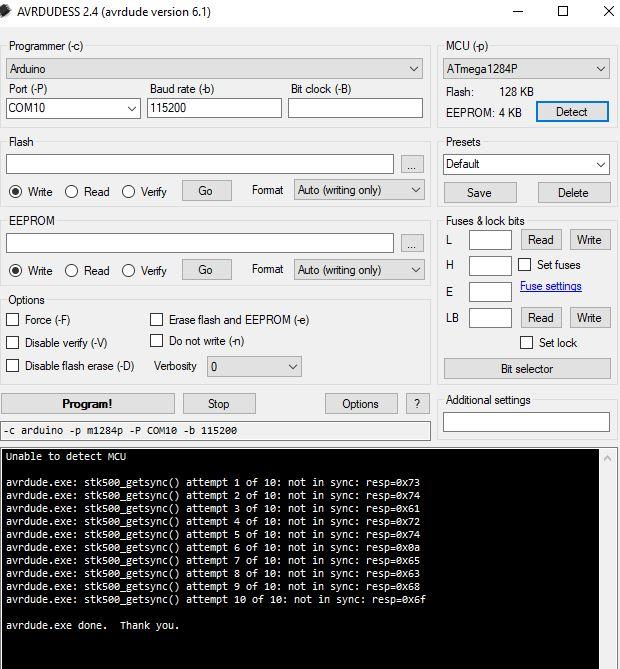Screen dimensions: 620x669
Task: Browse for an EEPROM file
Action: click(x=412, y=243)
